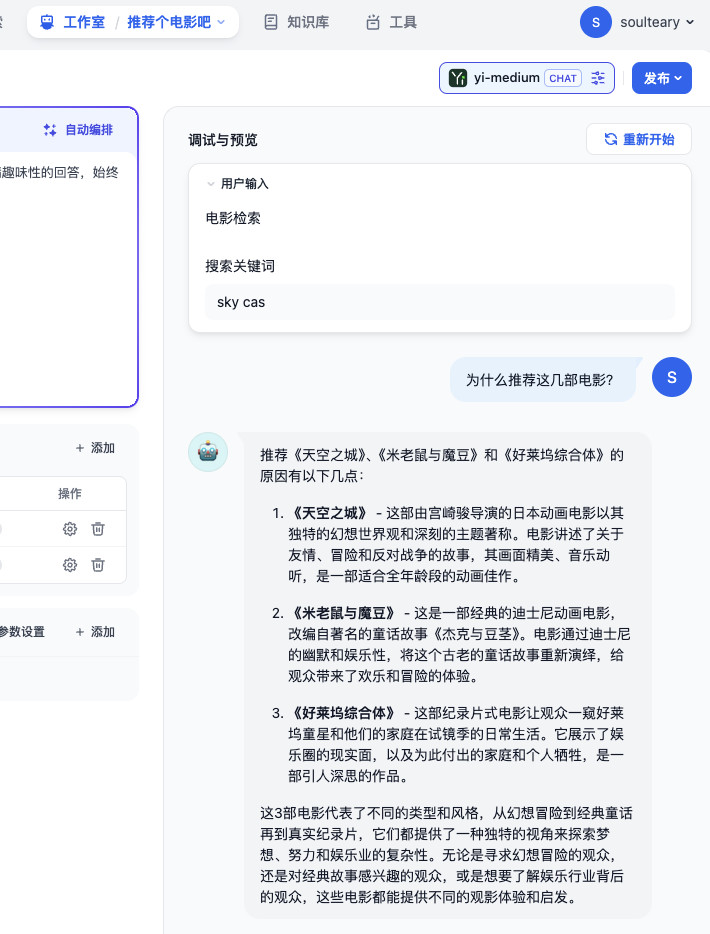Click the 参数设置 section label

22,632
